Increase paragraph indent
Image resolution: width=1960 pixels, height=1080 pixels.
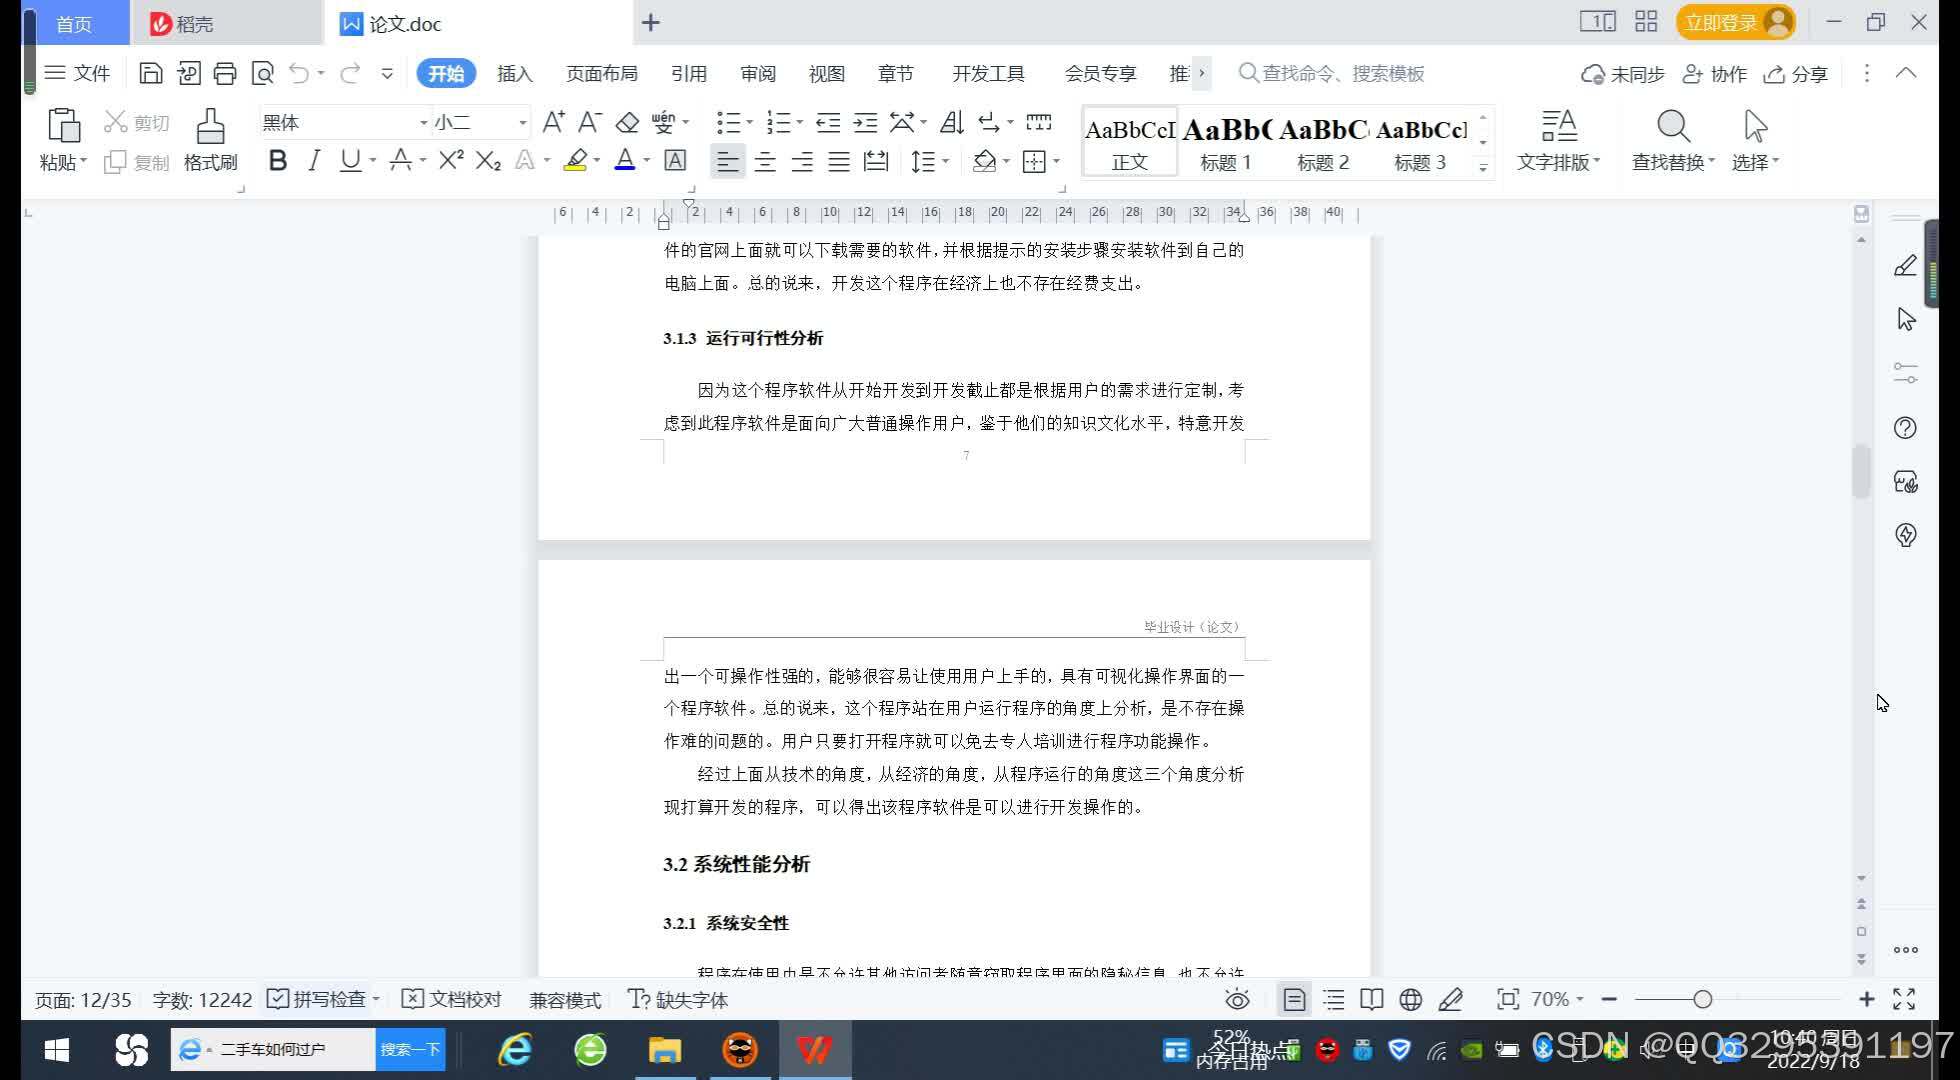pyautogui.click(x=865, y=122)
